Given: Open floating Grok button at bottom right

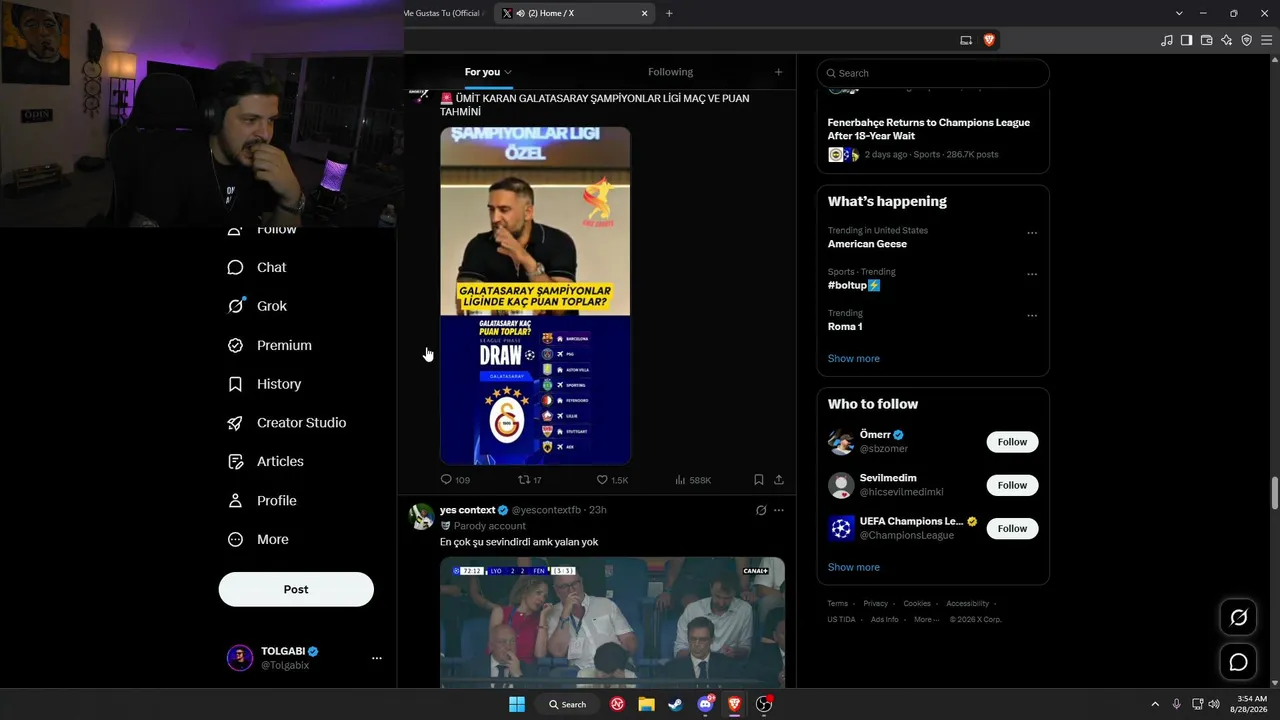Looking at the screenshot, I should 1238,618.
